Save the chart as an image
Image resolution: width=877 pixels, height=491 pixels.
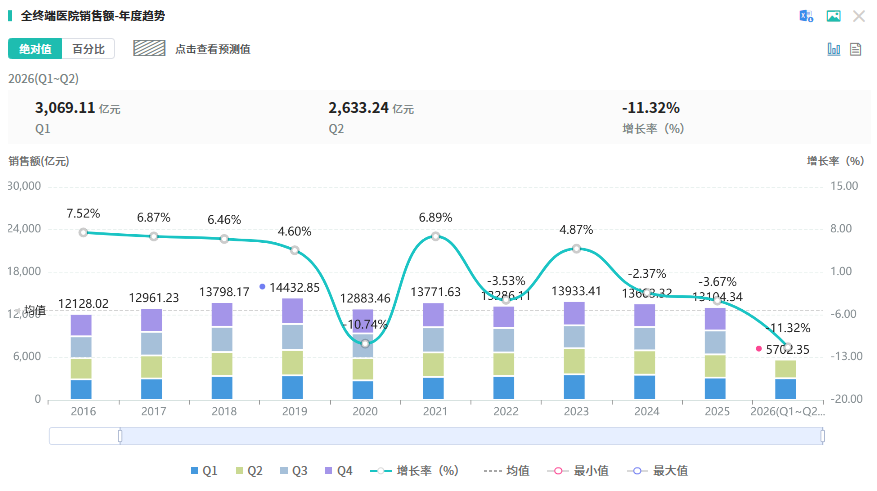(x=833, y=16)
